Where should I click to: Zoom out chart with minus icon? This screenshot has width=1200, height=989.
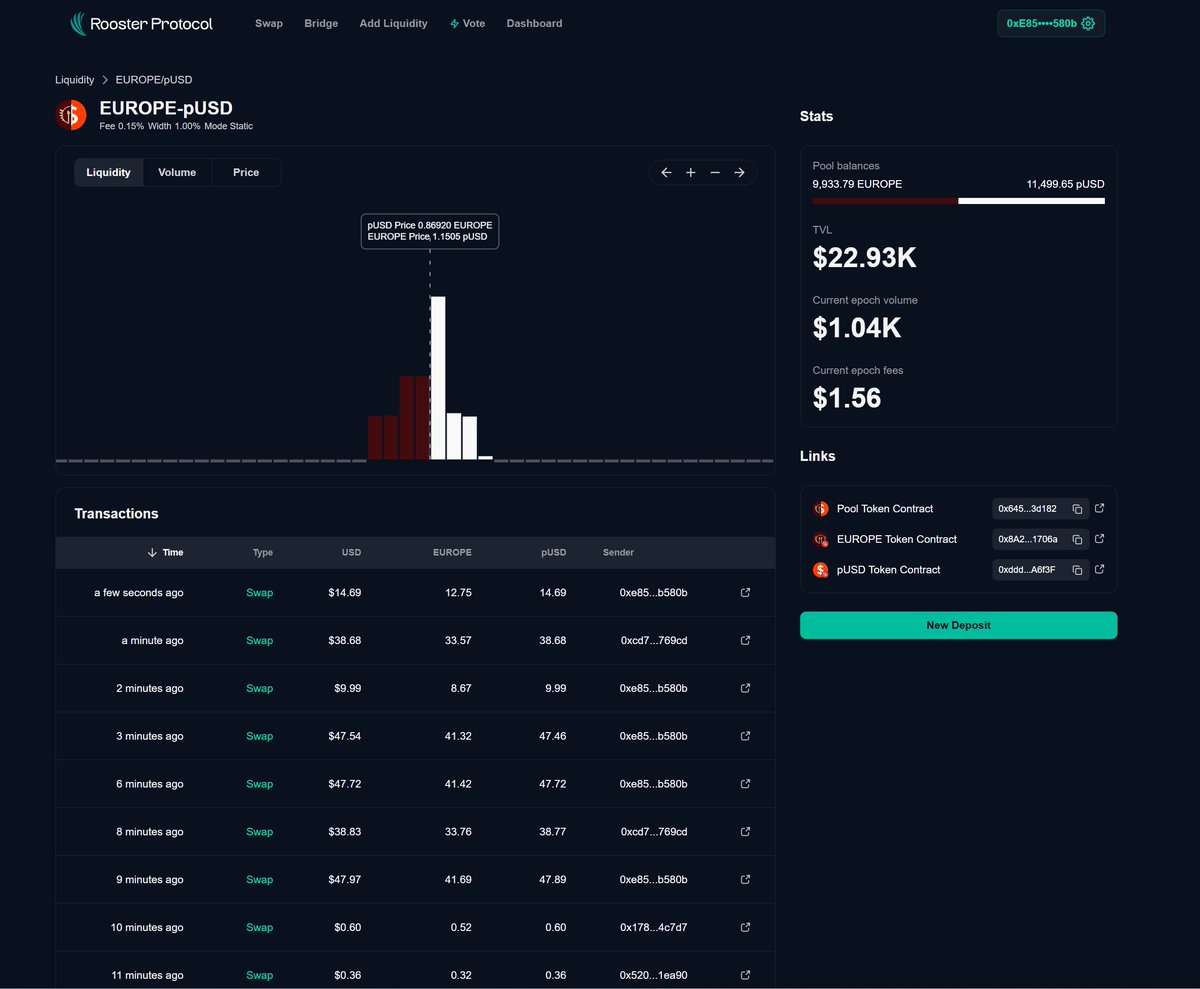[x=715, y=172]
